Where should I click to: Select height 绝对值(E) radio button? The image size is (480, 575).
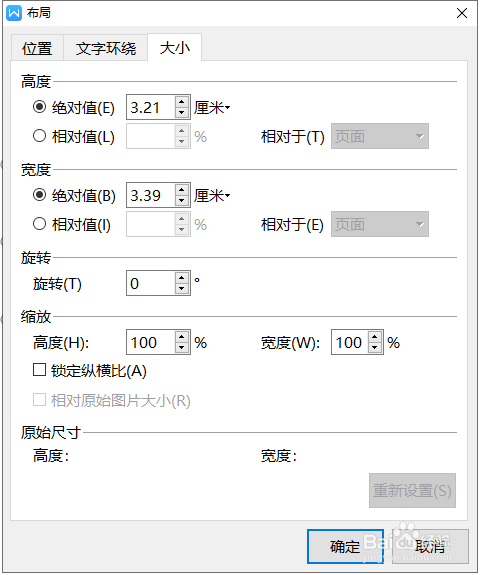click(39, 107)
